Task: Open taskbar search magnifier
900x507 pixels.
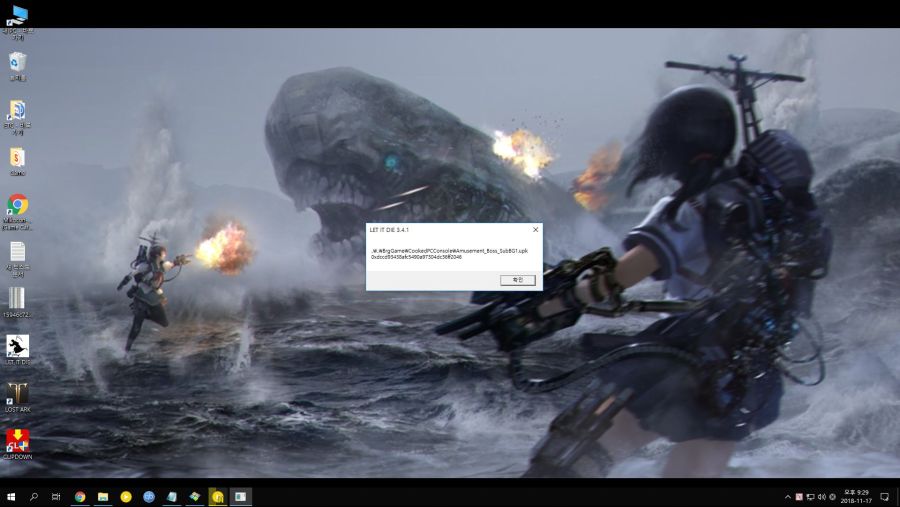Action: point(34,496)
